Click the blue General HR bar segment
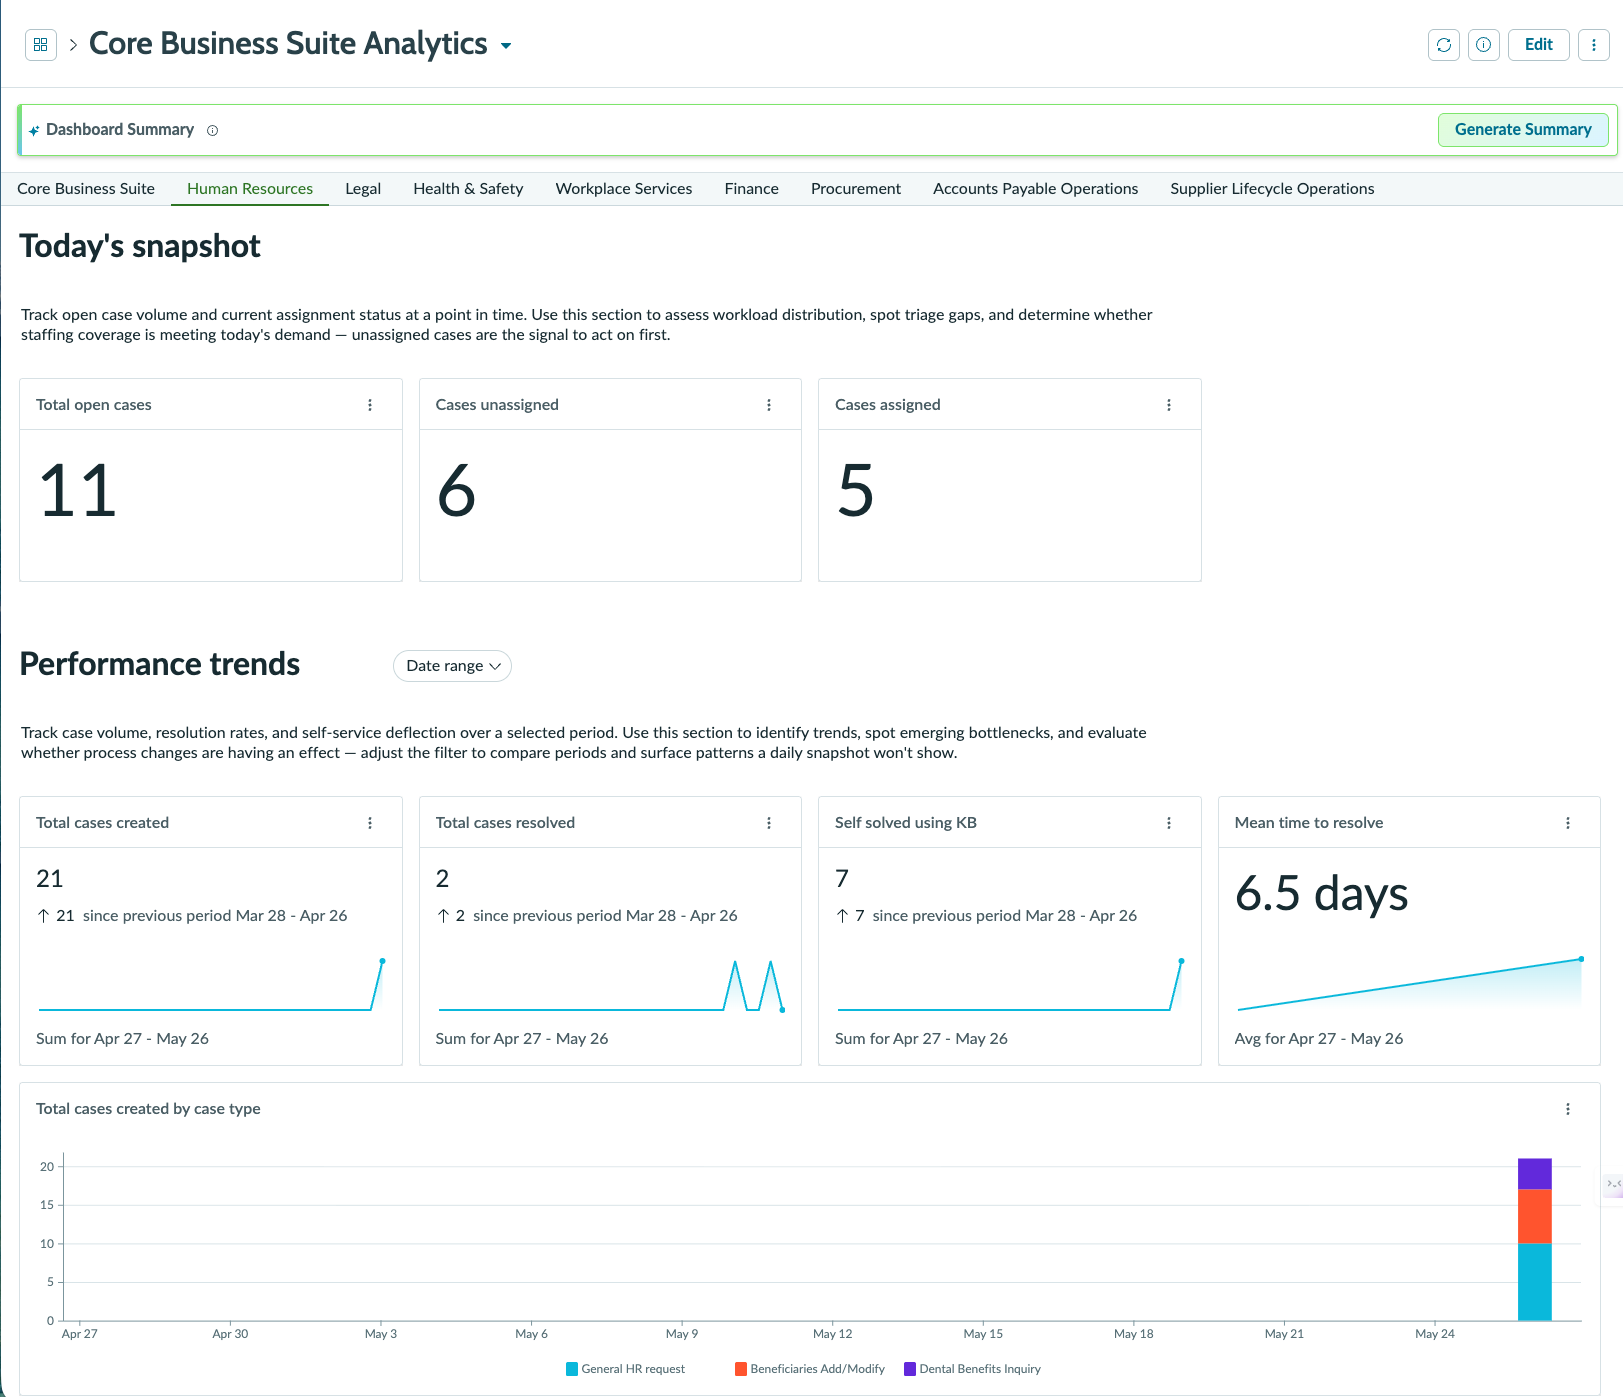1623x1397 pixels. click(x=1534, y=1282)
